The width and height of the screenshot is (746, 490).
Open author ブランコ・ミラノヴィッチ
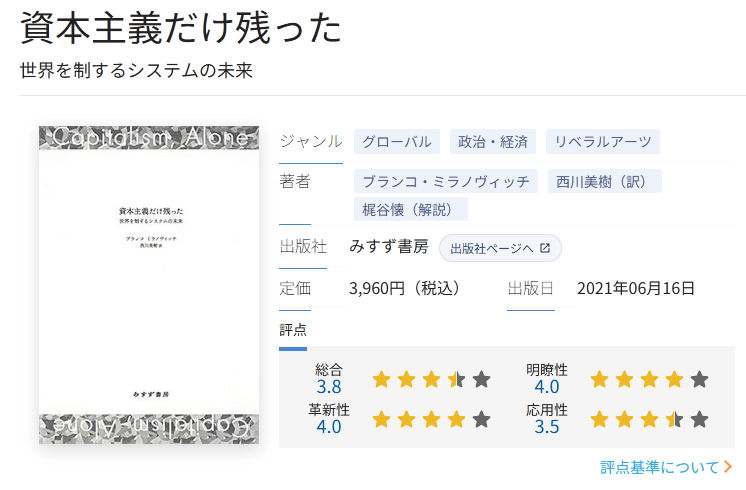click(446, 182)
